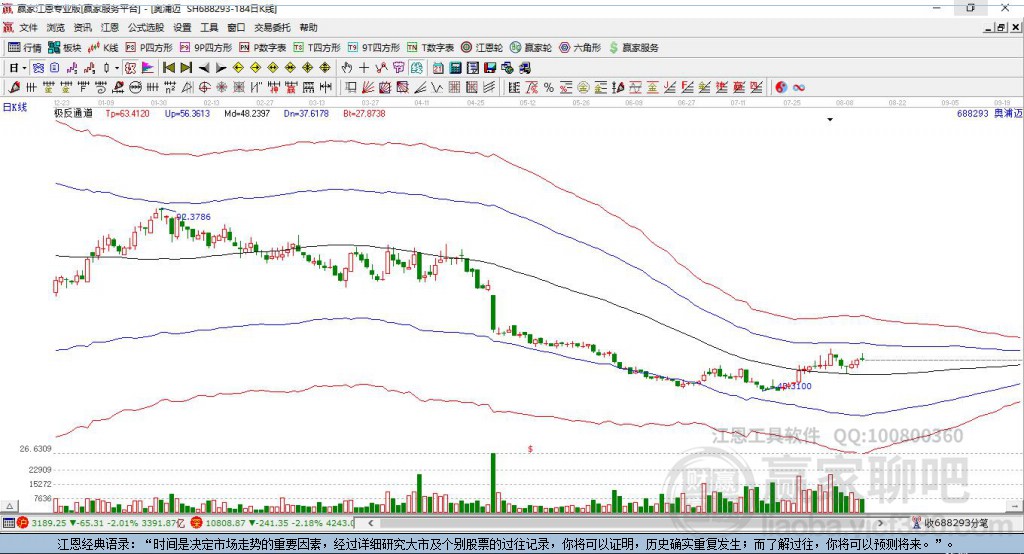Open the 9P四方形 tool
The image size is (1024, 554).
pos(206,48)
